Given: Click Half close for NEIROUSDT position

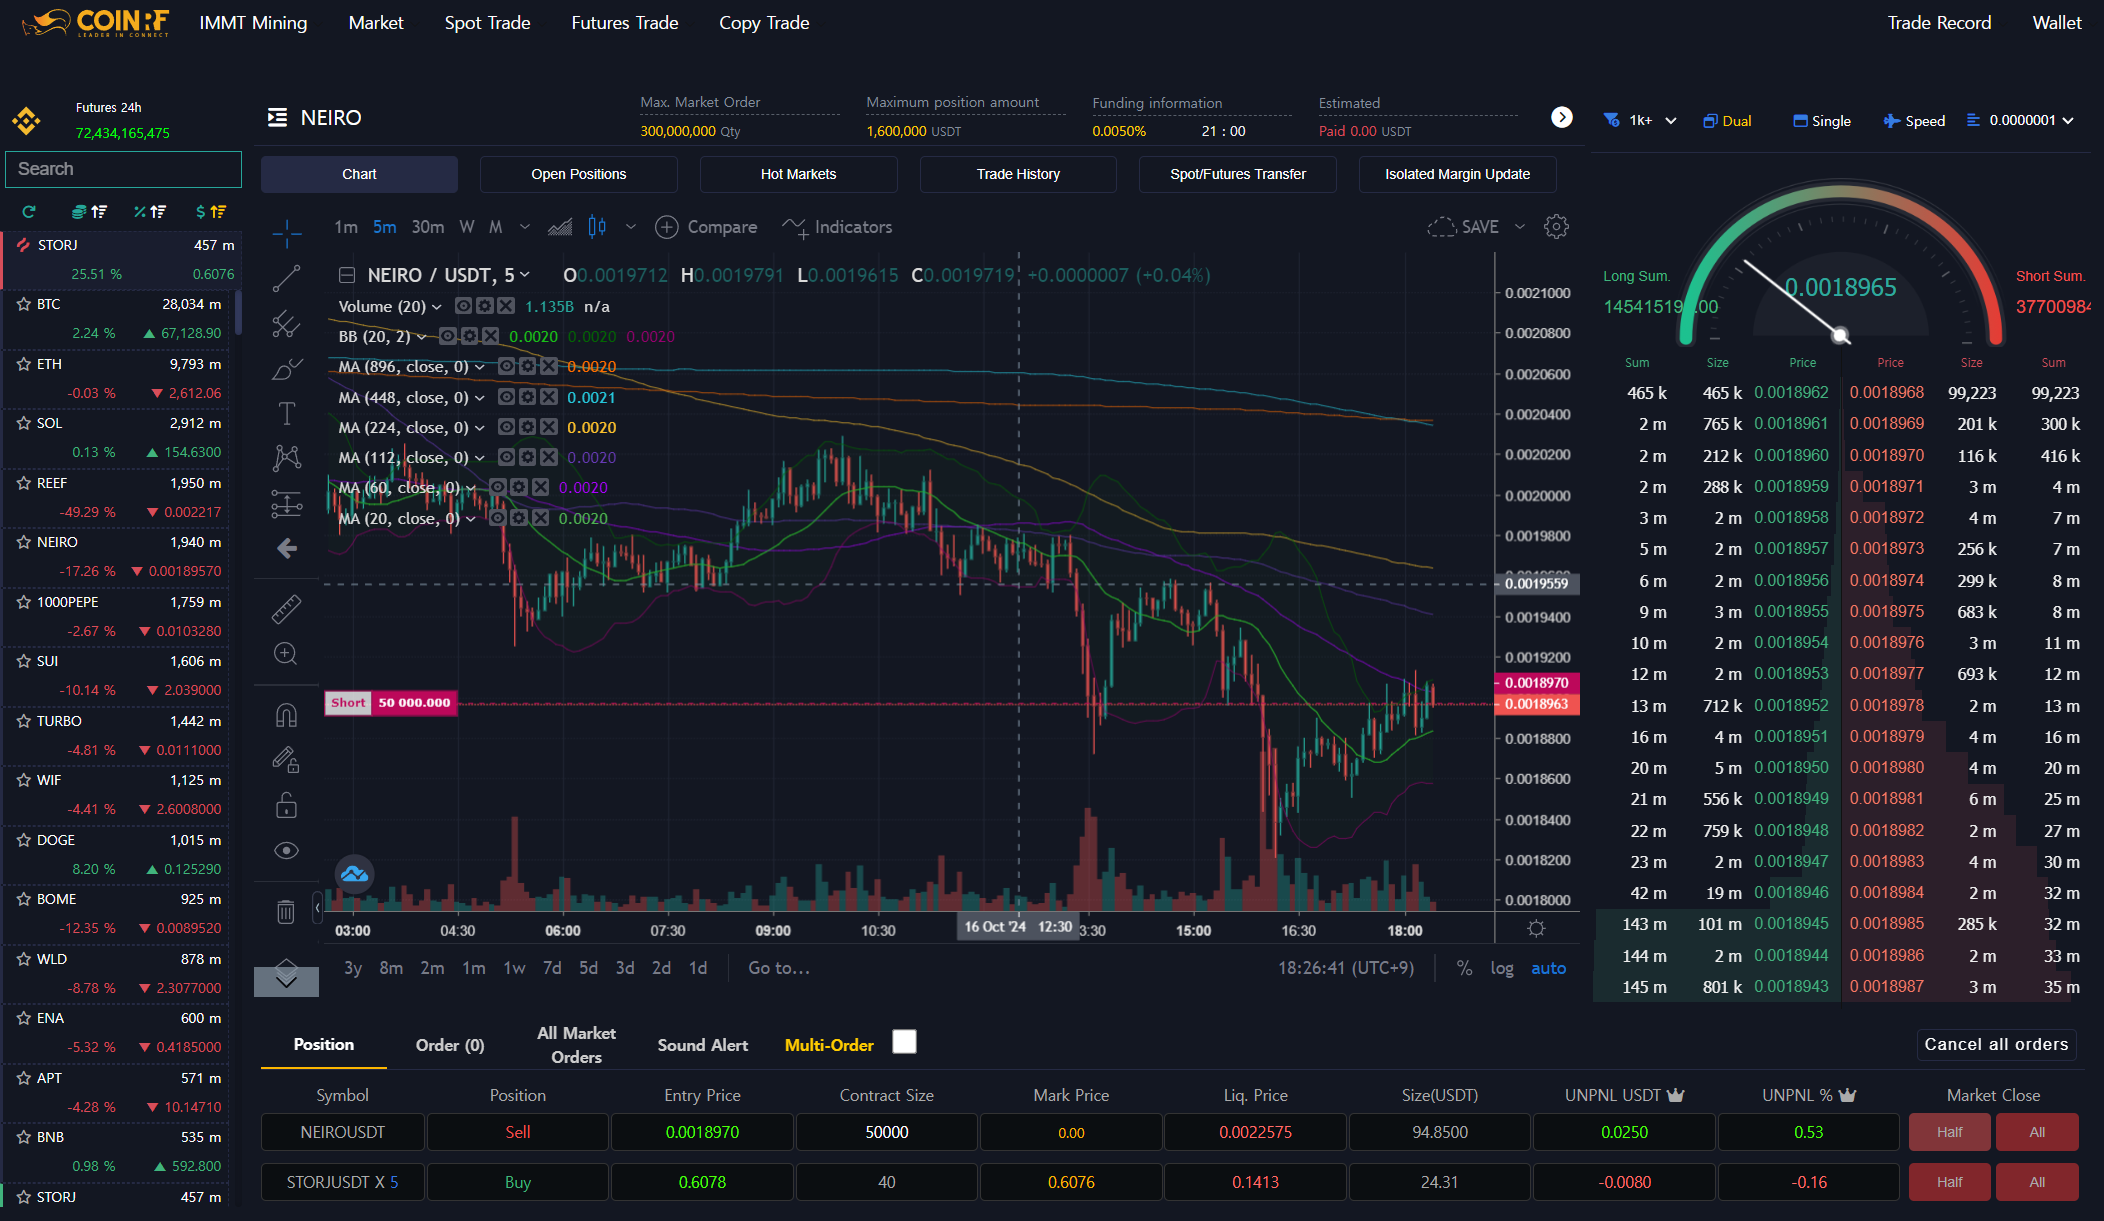Looking at the screenshot, I should (x=1949, y=1132).
